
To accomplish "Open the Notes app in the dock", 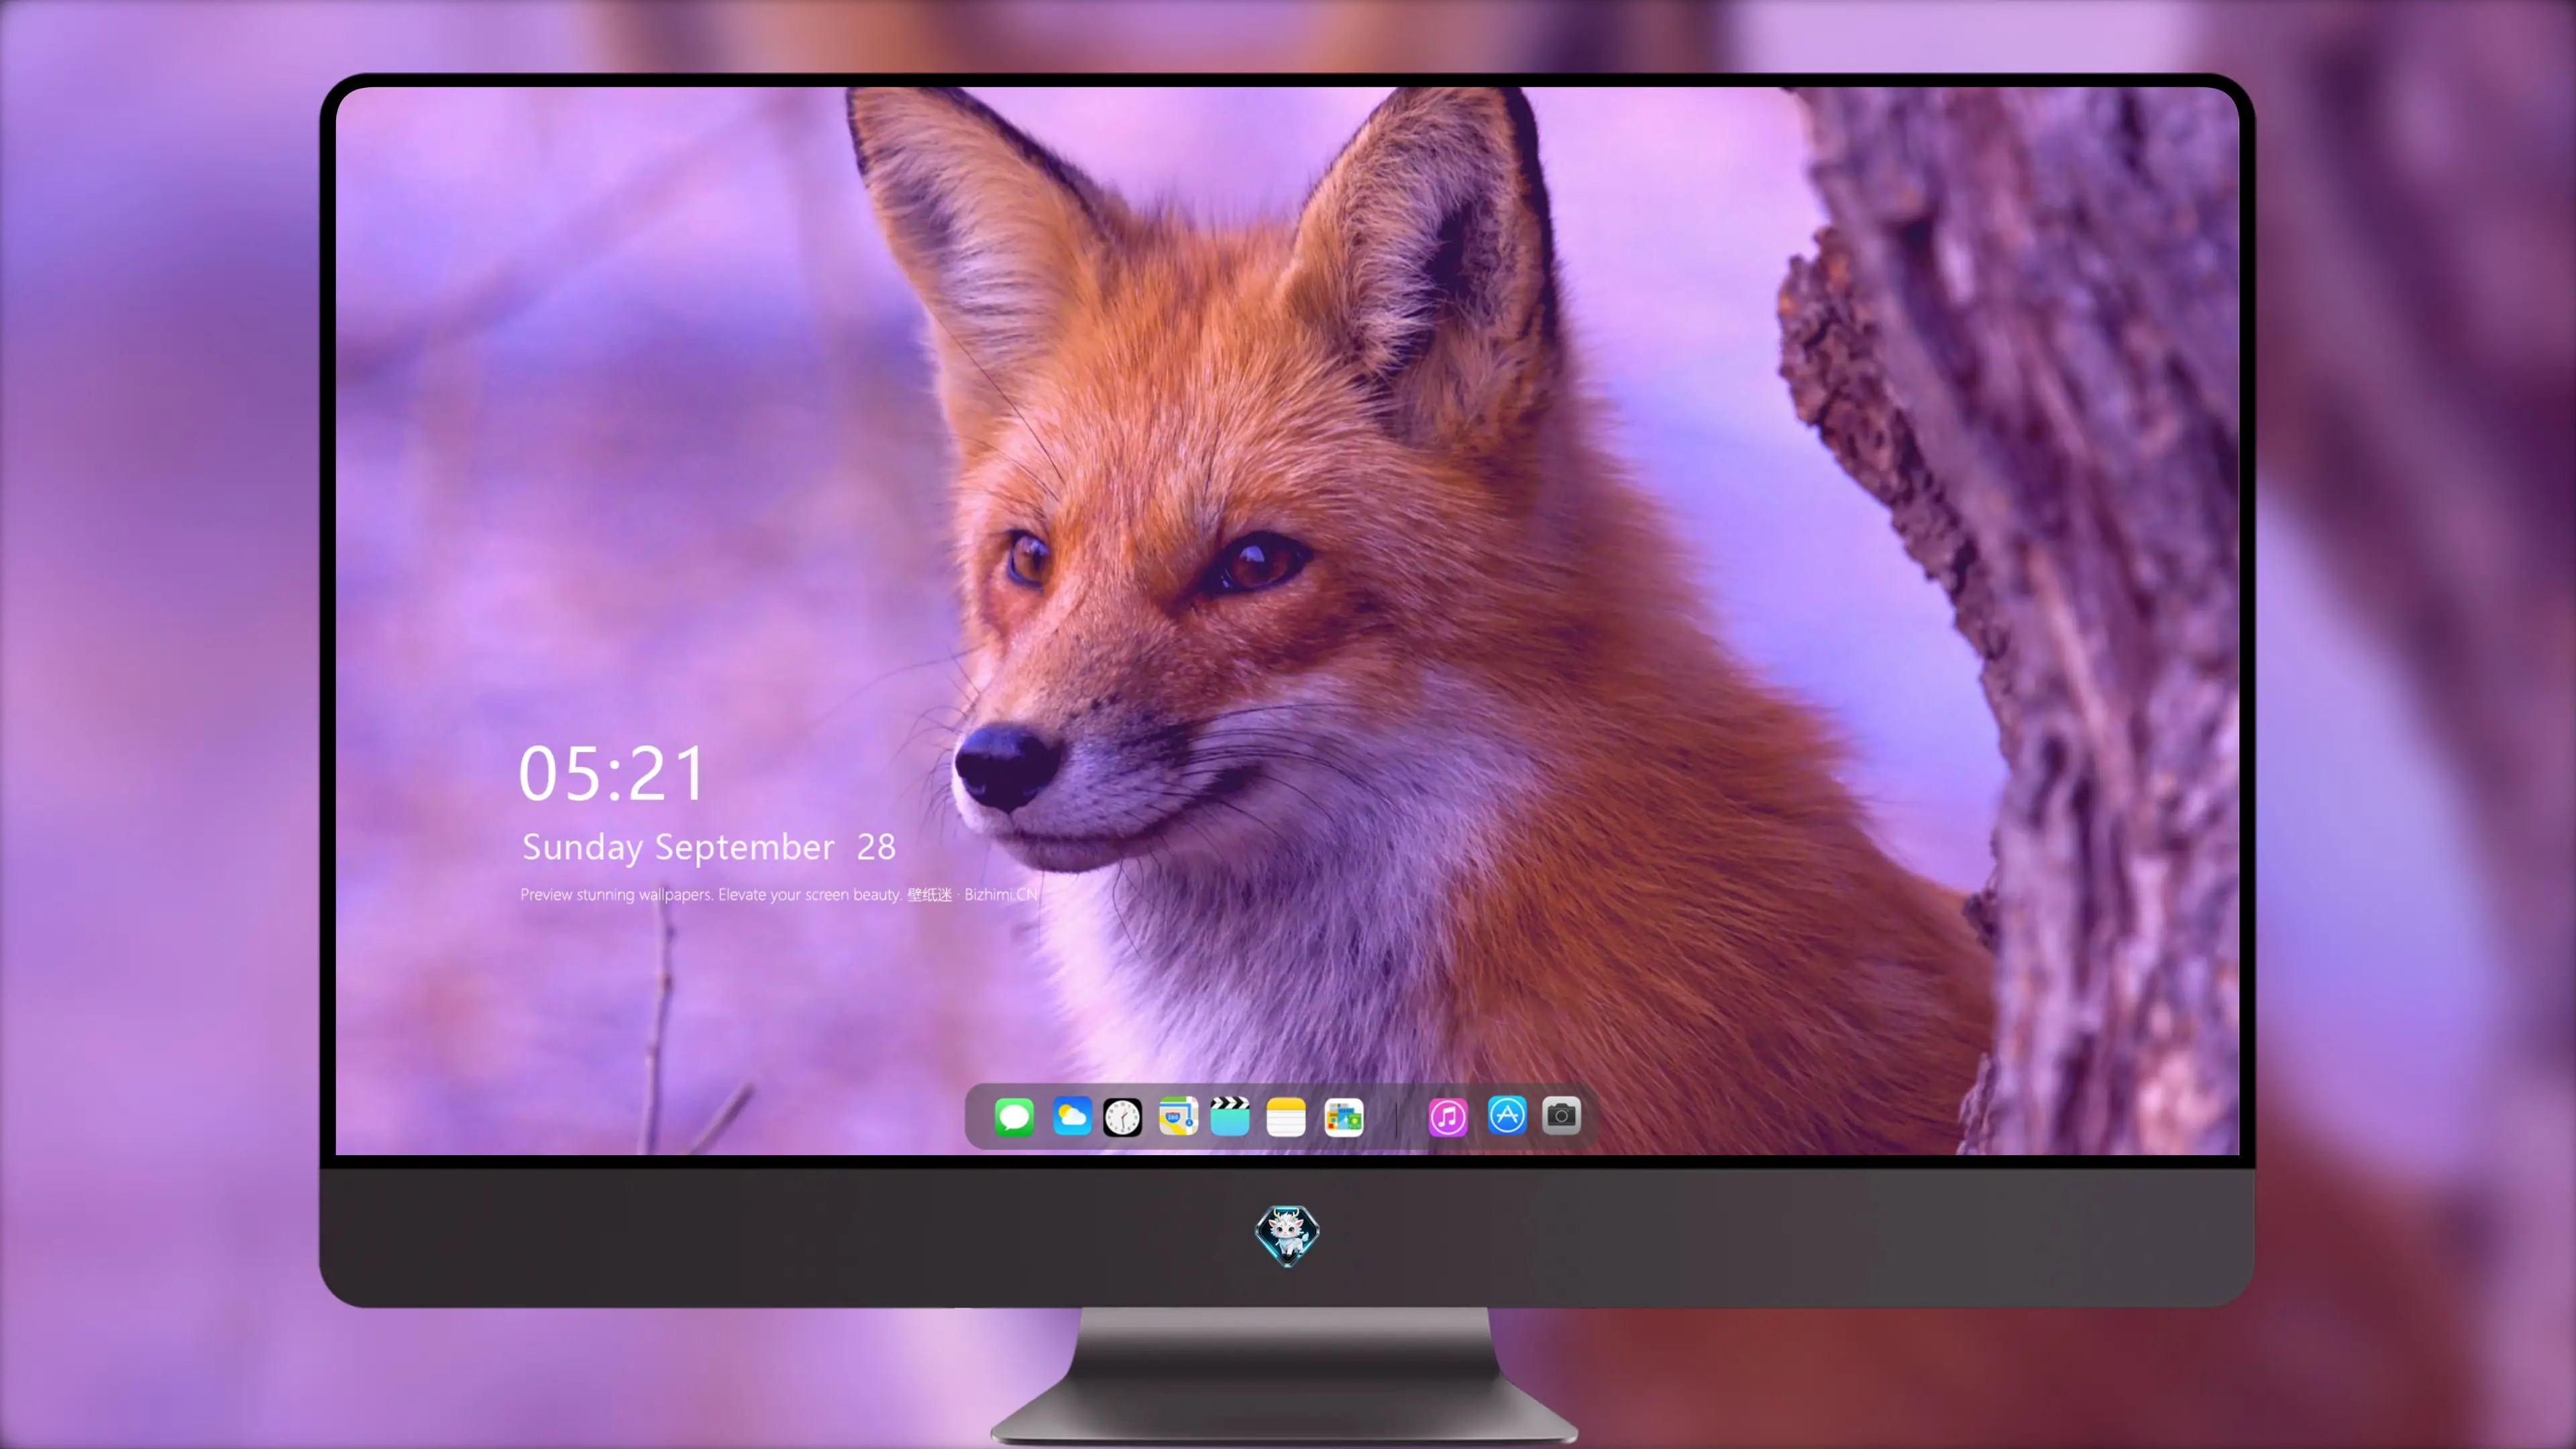I will coord(1286,1117).
